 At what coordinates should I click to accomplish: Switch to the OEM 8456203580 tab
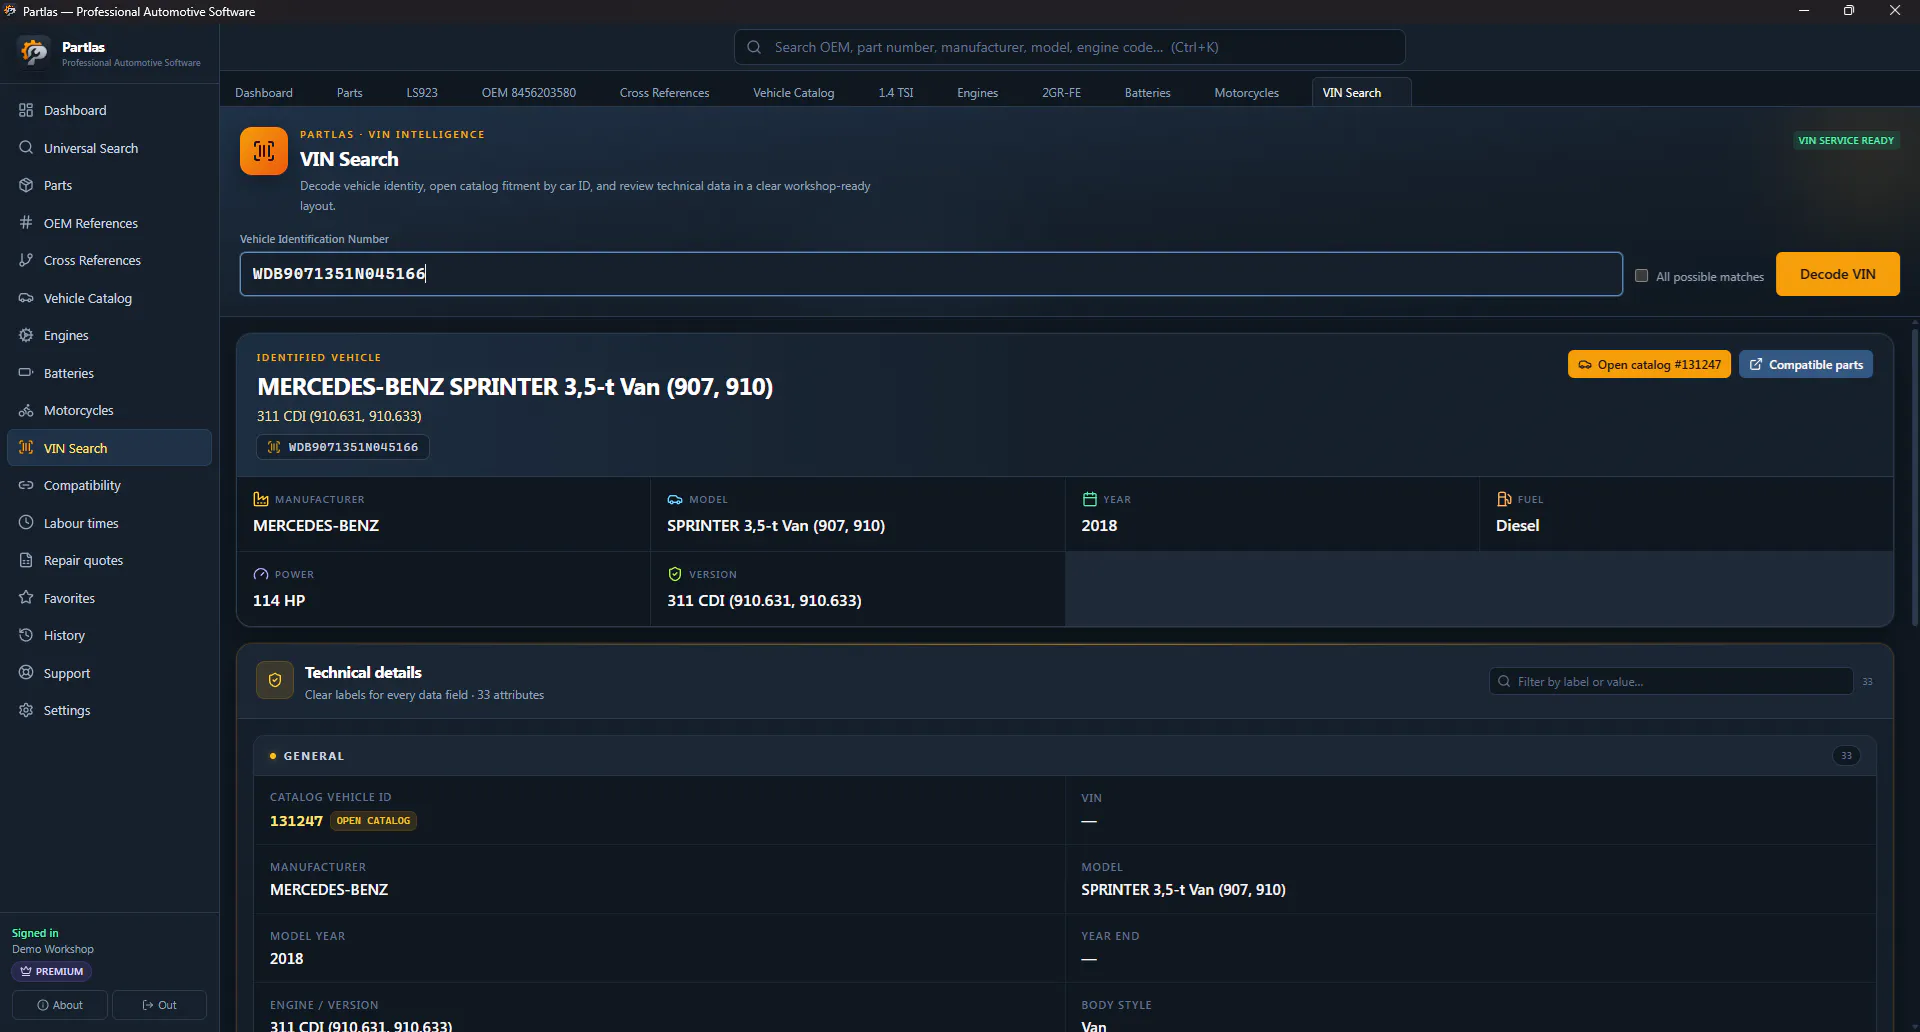coord(529,92)
